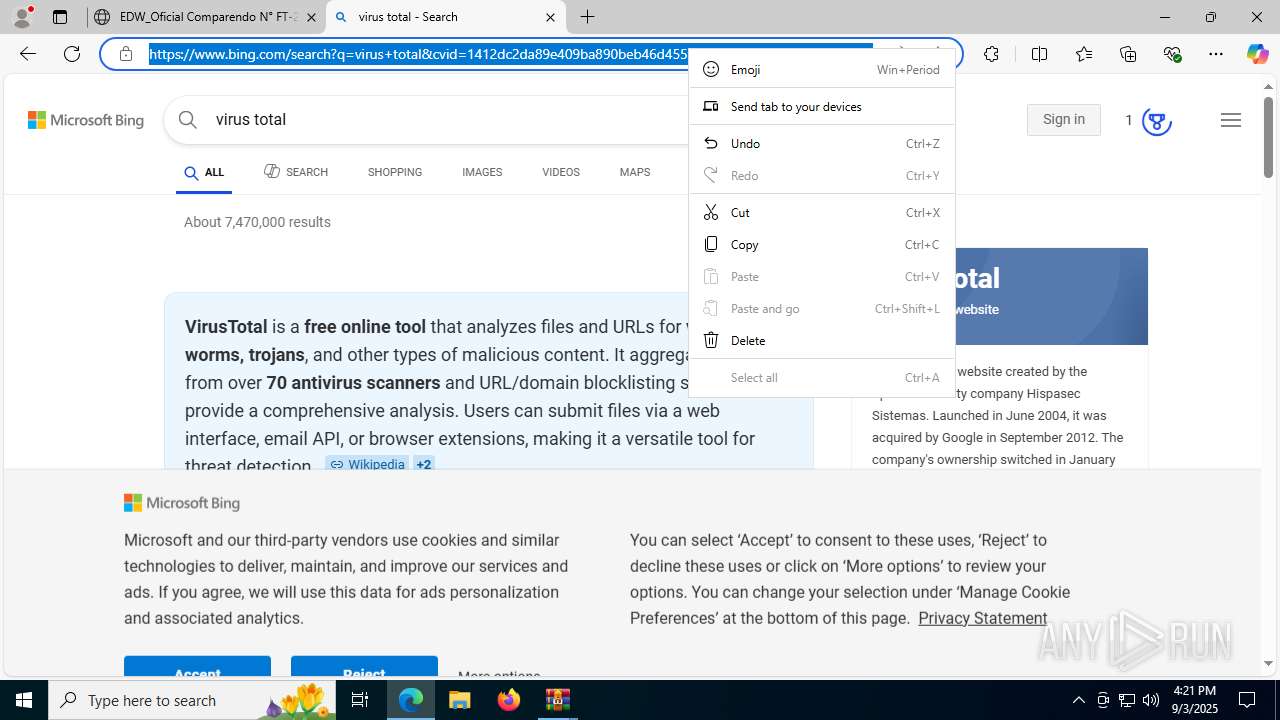Choose Cut in context menu

(x=822, y=212)
